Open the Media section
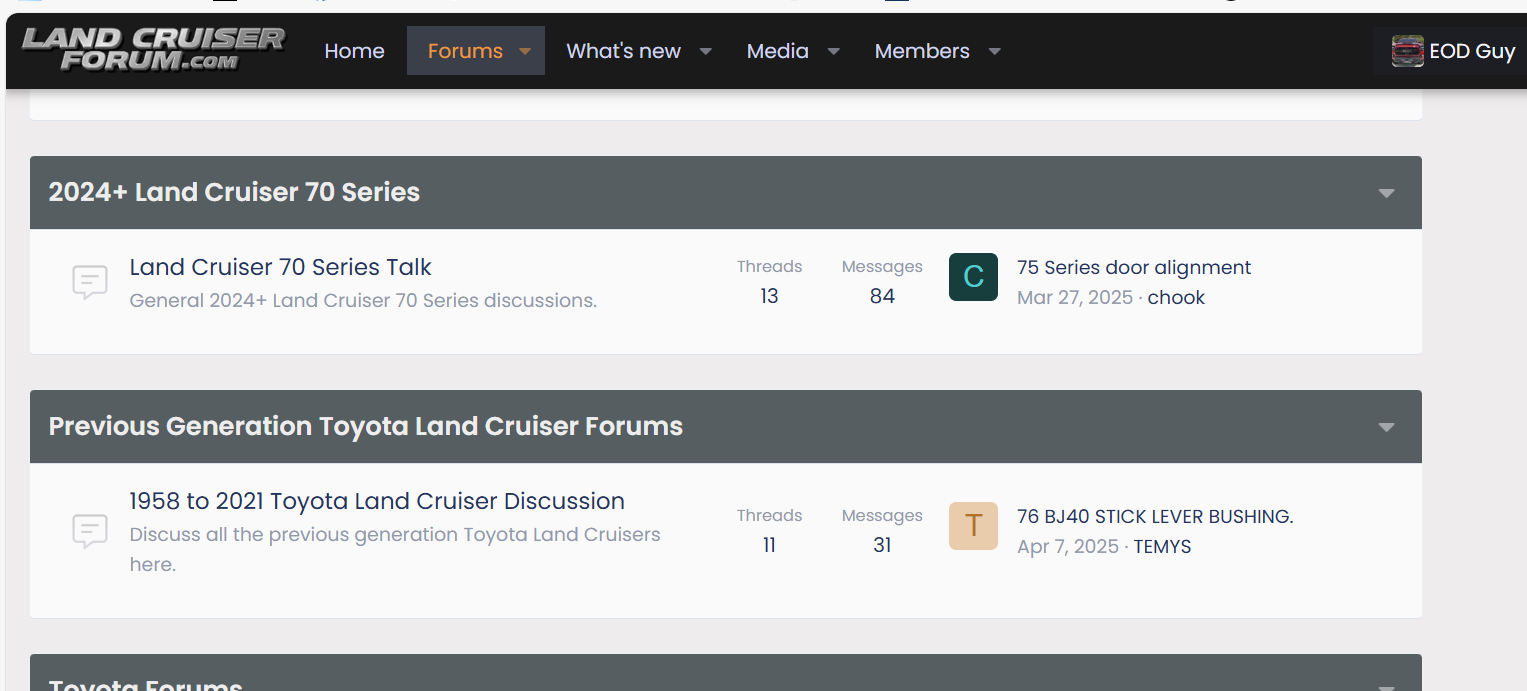Image resolution: width=1527 pixels, height=691 pixels. click(777, 51)
